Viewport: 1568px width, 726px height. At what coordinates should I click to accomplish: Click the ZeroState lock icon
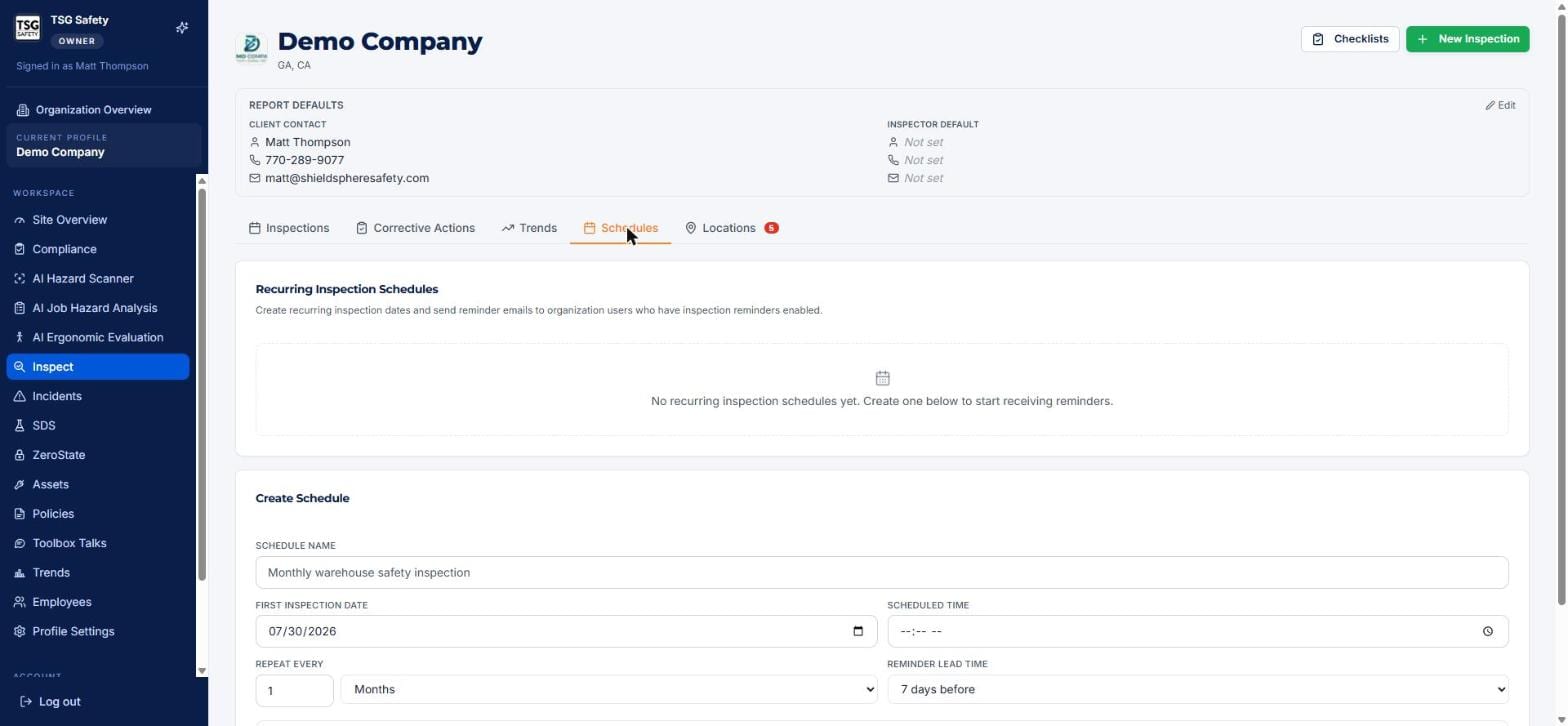(19, 455)
